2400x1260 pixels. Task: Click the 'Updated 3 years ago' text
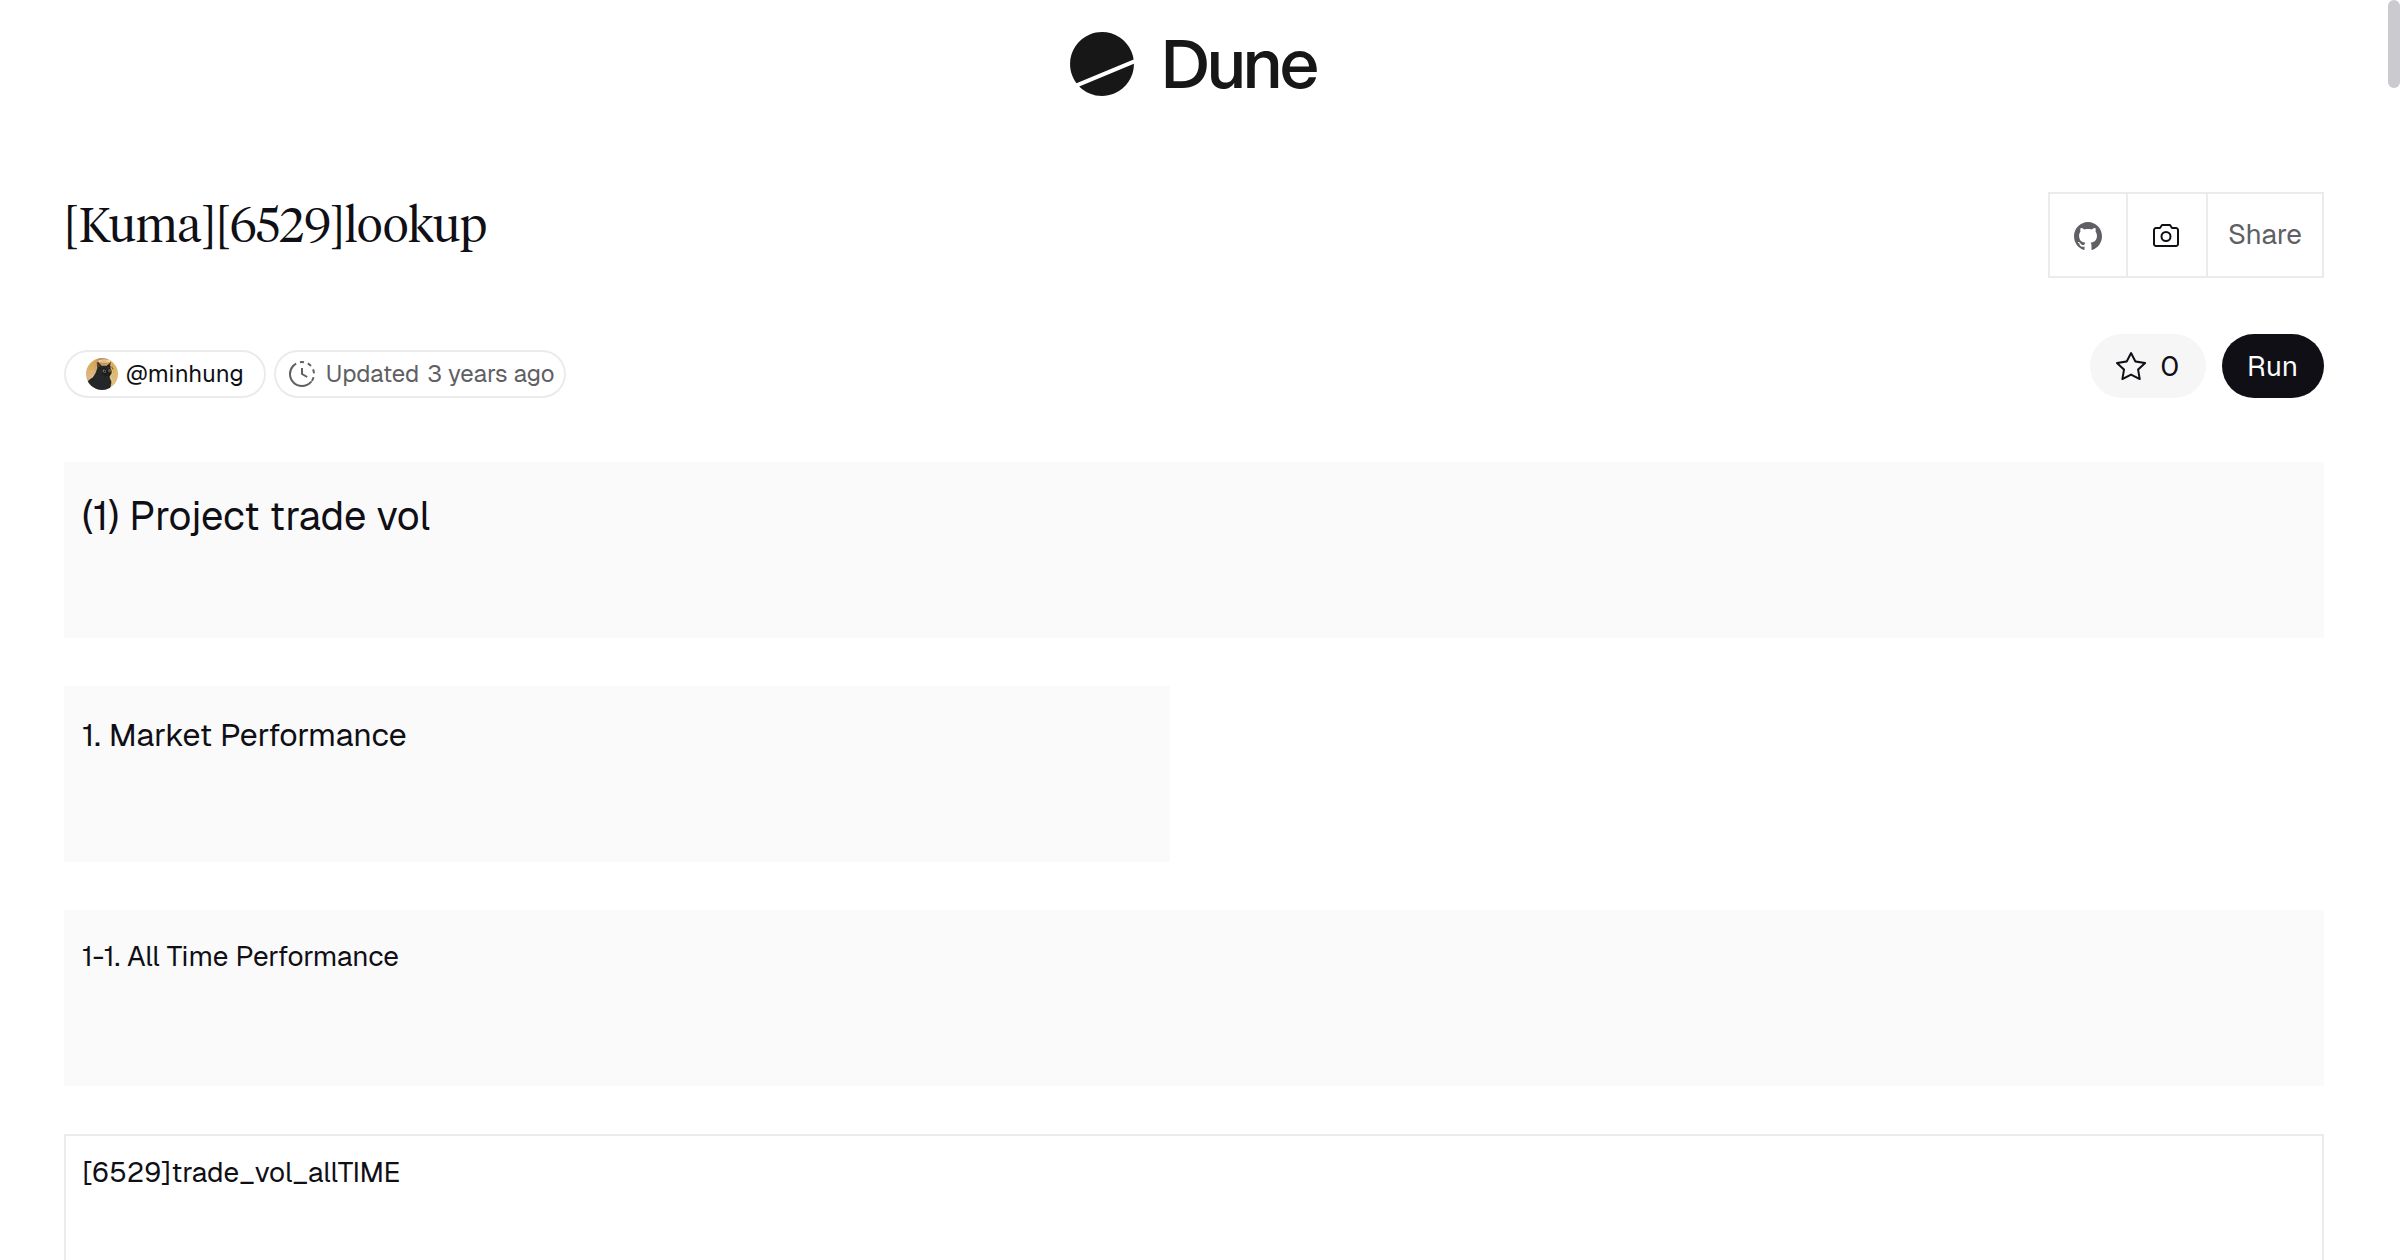[439, 374]
